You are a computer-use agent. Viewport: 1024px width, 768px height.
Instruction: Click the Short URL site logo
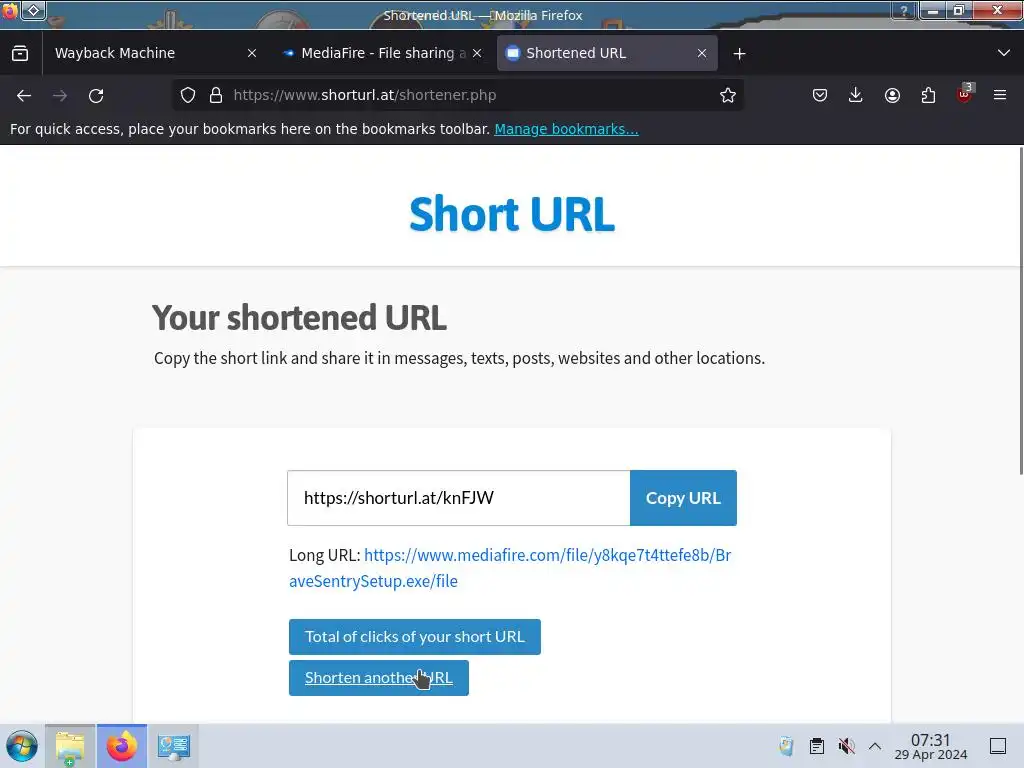pyautogui.click(x=511, y=214)
